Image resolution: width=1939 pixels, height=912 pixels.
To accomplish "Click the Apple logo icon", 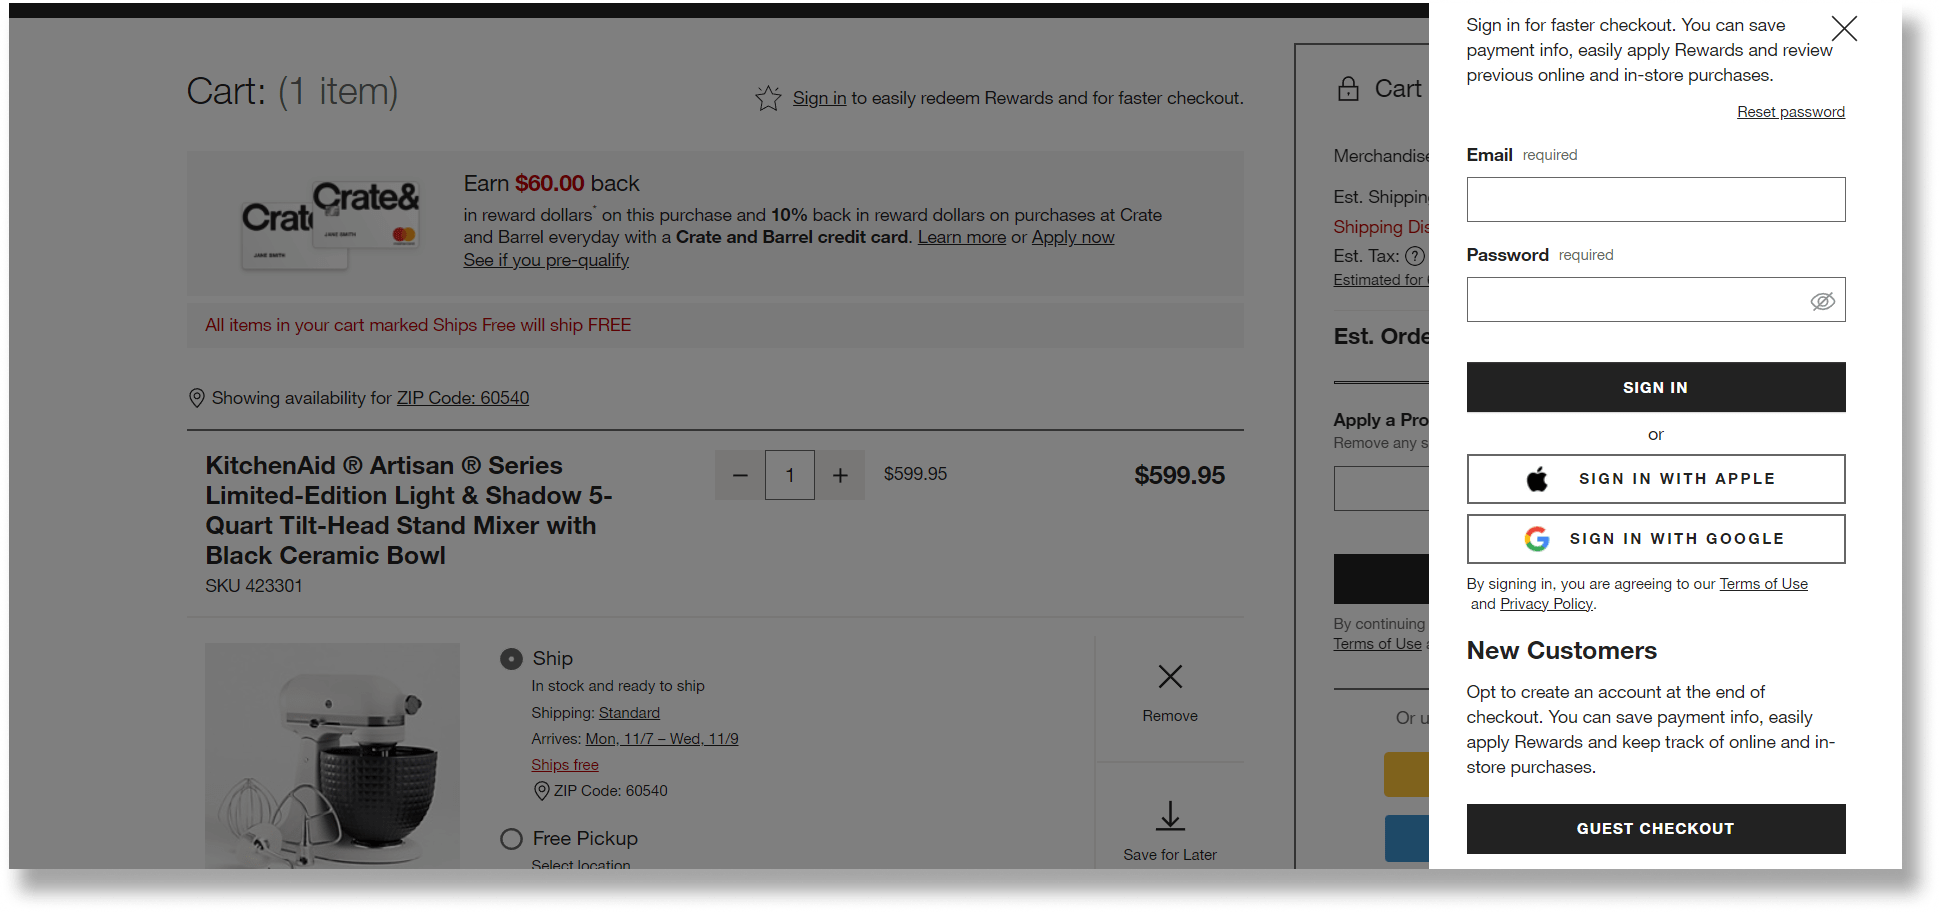I will point(1537,479).
